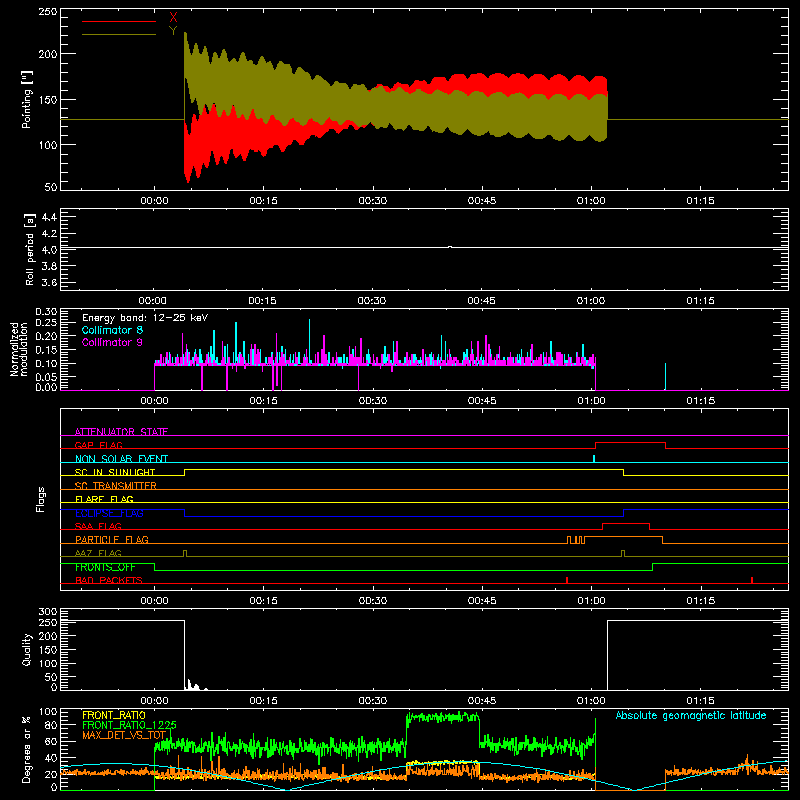Click the "Degrees or %" axis title
Screen dimensions: 800x800
(27, 749)
